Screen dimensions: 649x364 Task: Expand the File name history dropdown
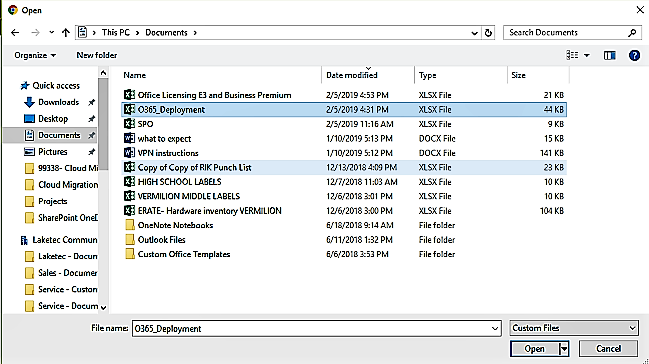click(x=495, y=328)
